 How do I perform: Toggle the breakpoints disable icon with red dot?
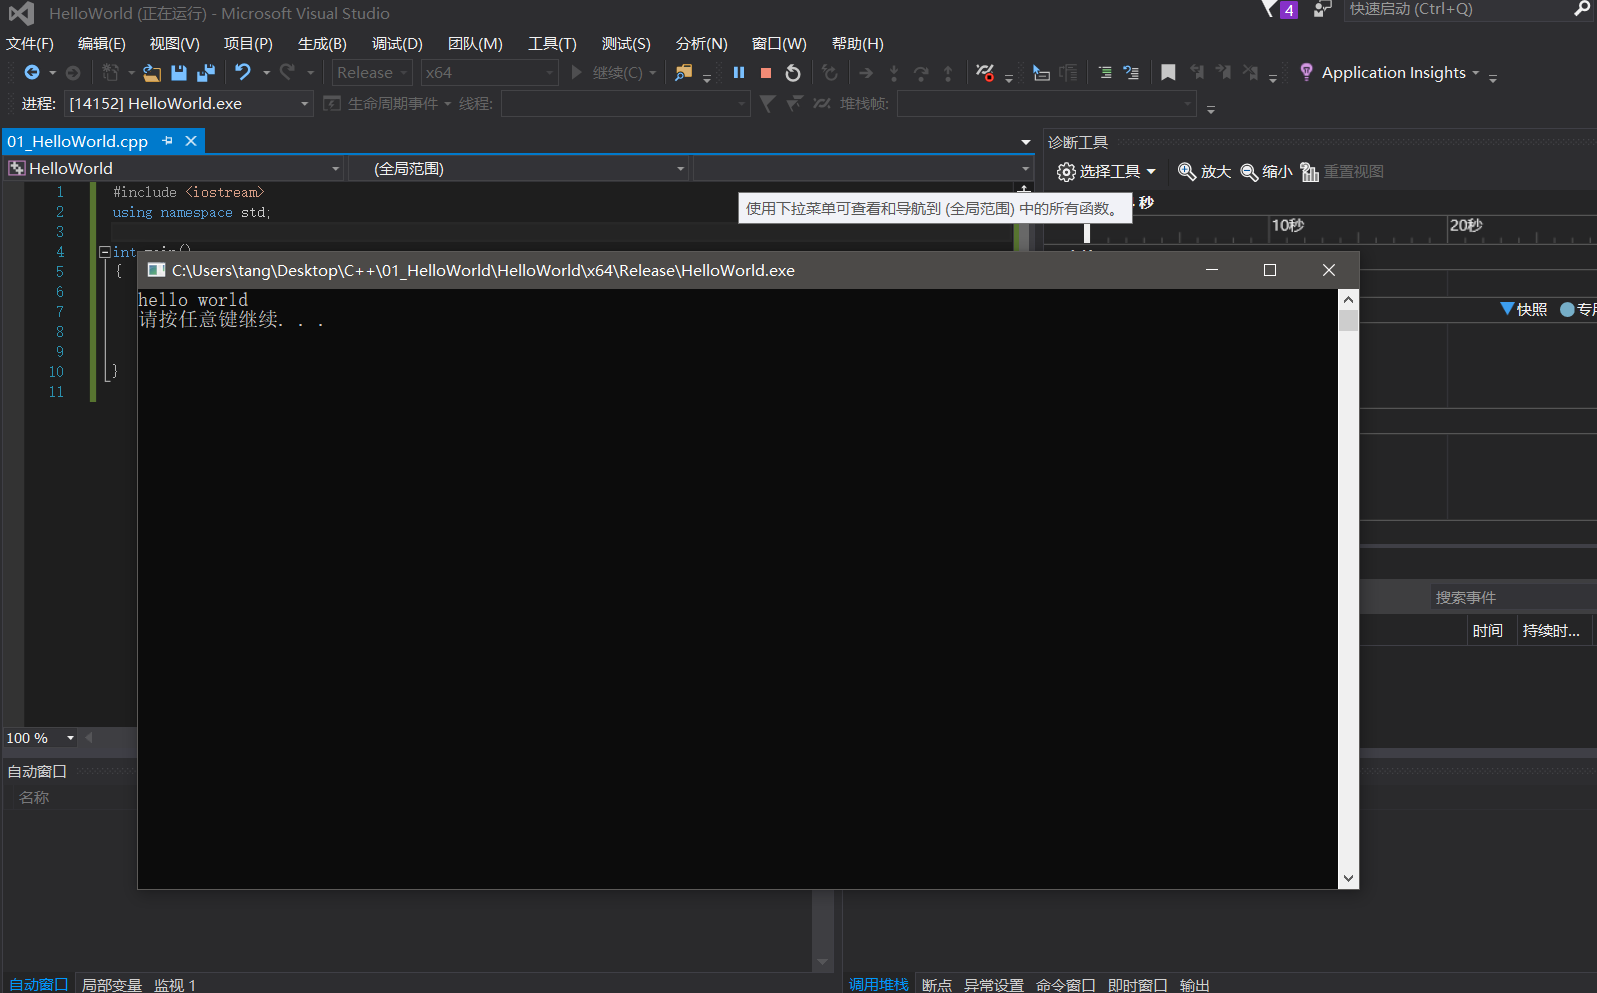point(985,72)
